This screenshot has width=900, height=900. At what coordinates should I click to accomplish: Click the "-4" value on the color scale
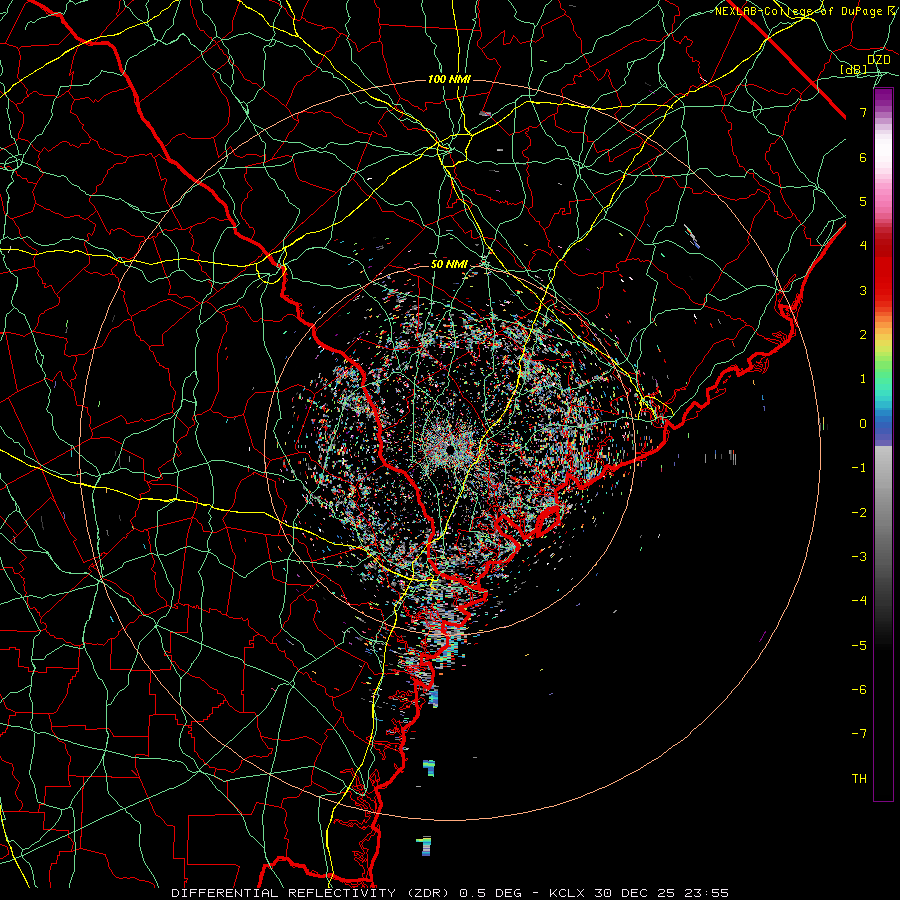[859, 601]
